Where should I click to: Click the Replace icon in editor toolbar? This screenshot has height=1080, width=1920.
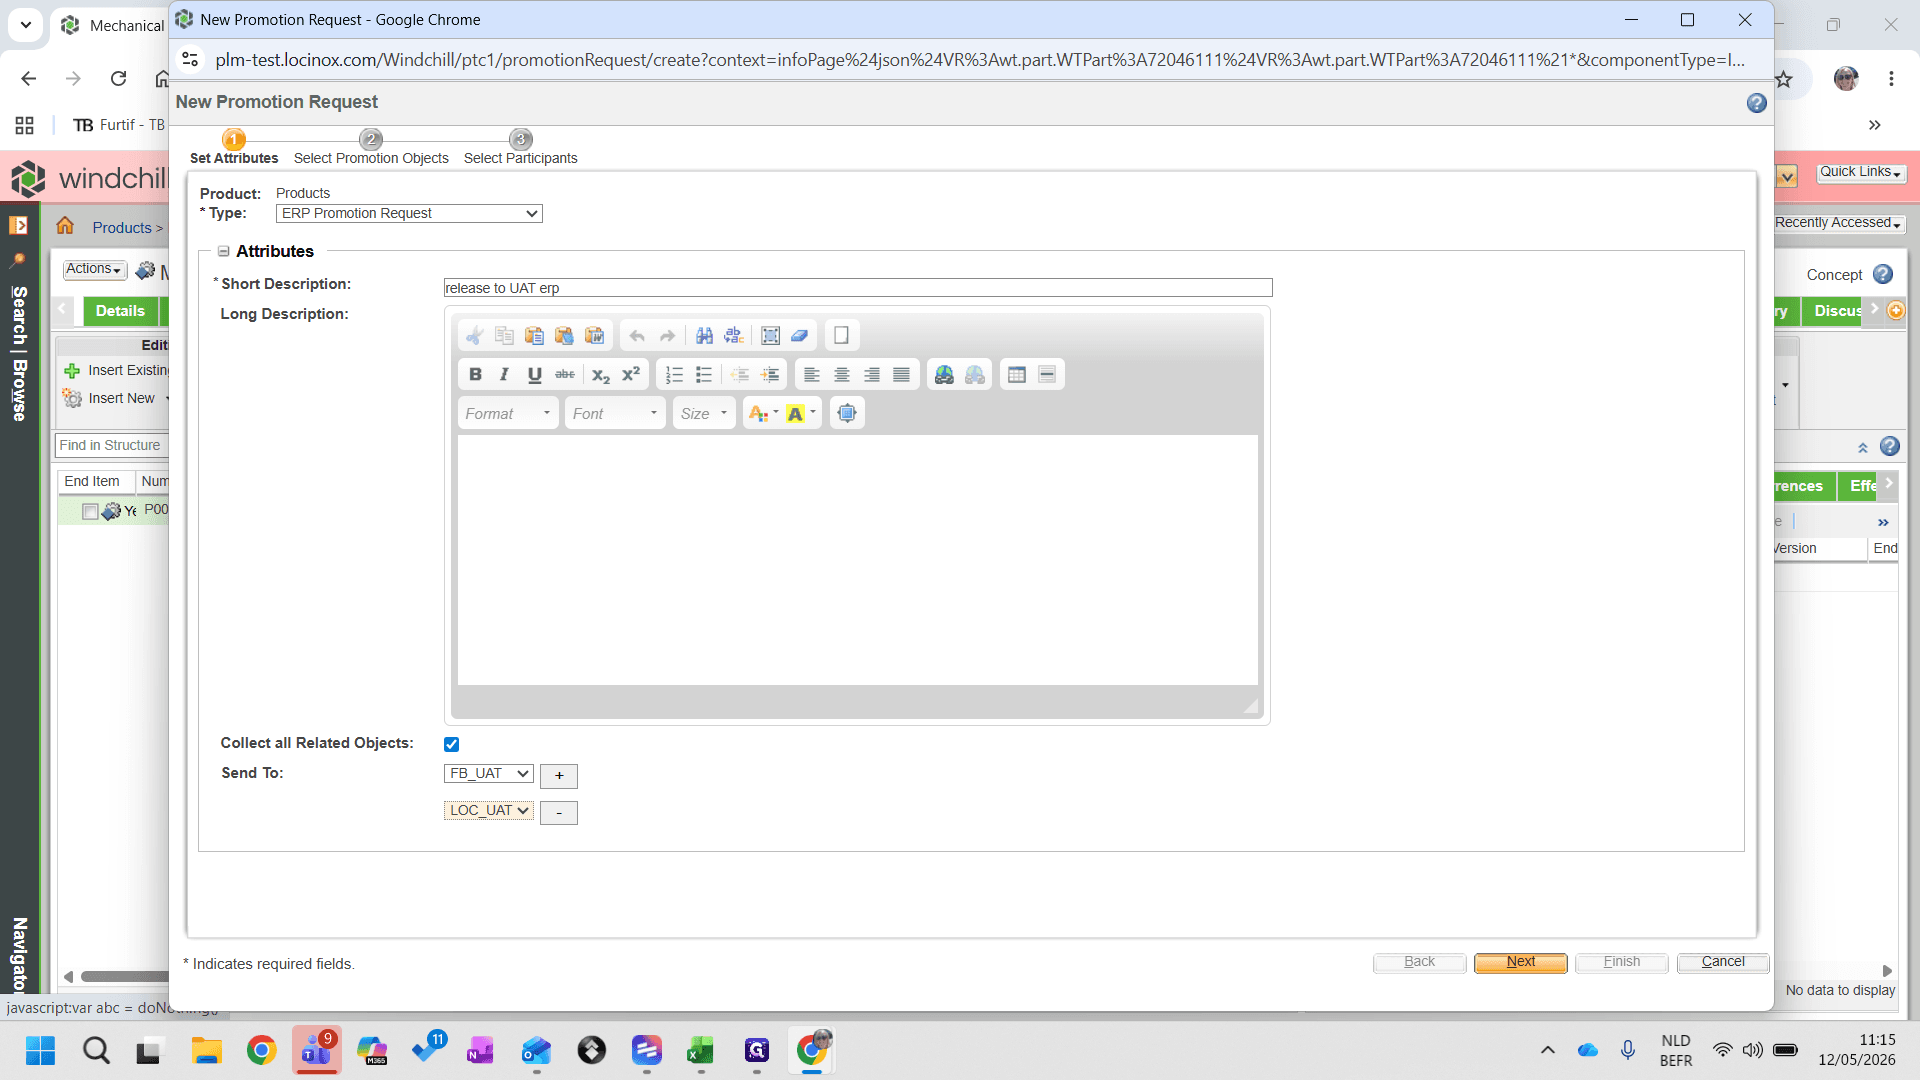[734, 336]
